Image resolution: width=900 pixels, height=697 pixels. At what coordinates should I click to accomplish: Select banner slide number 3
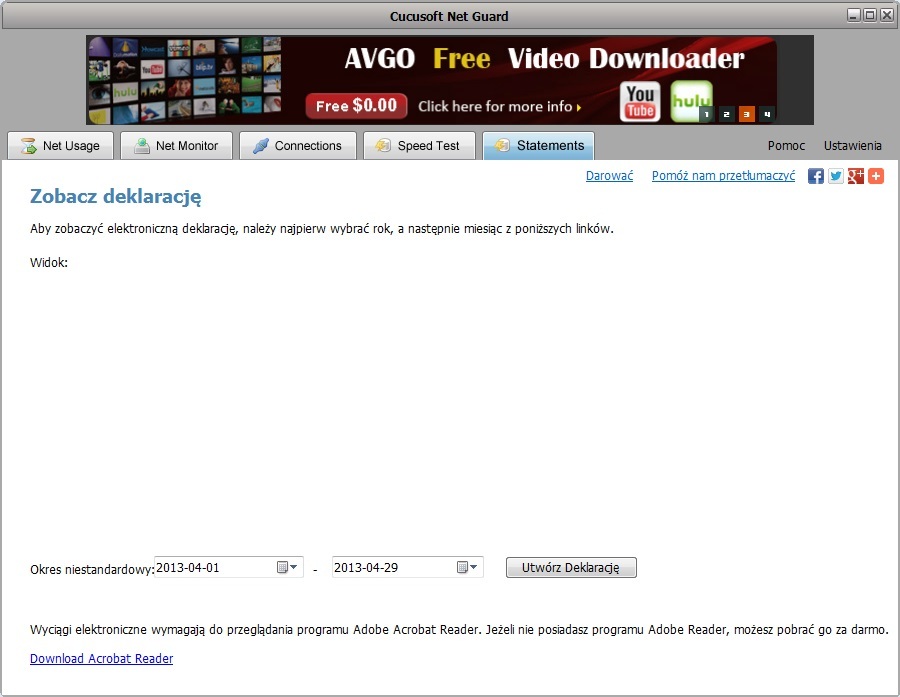746,114
